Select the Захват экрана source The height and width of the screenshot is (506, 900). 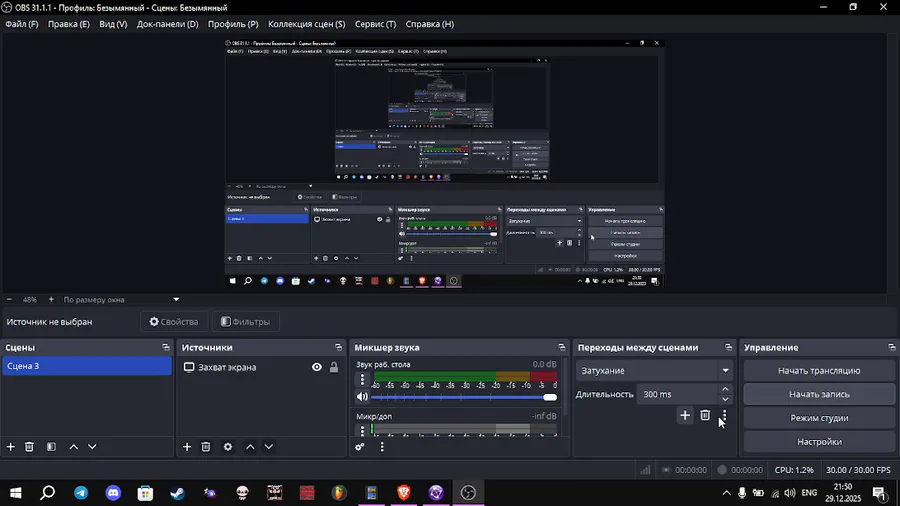(x=227, y=367)
